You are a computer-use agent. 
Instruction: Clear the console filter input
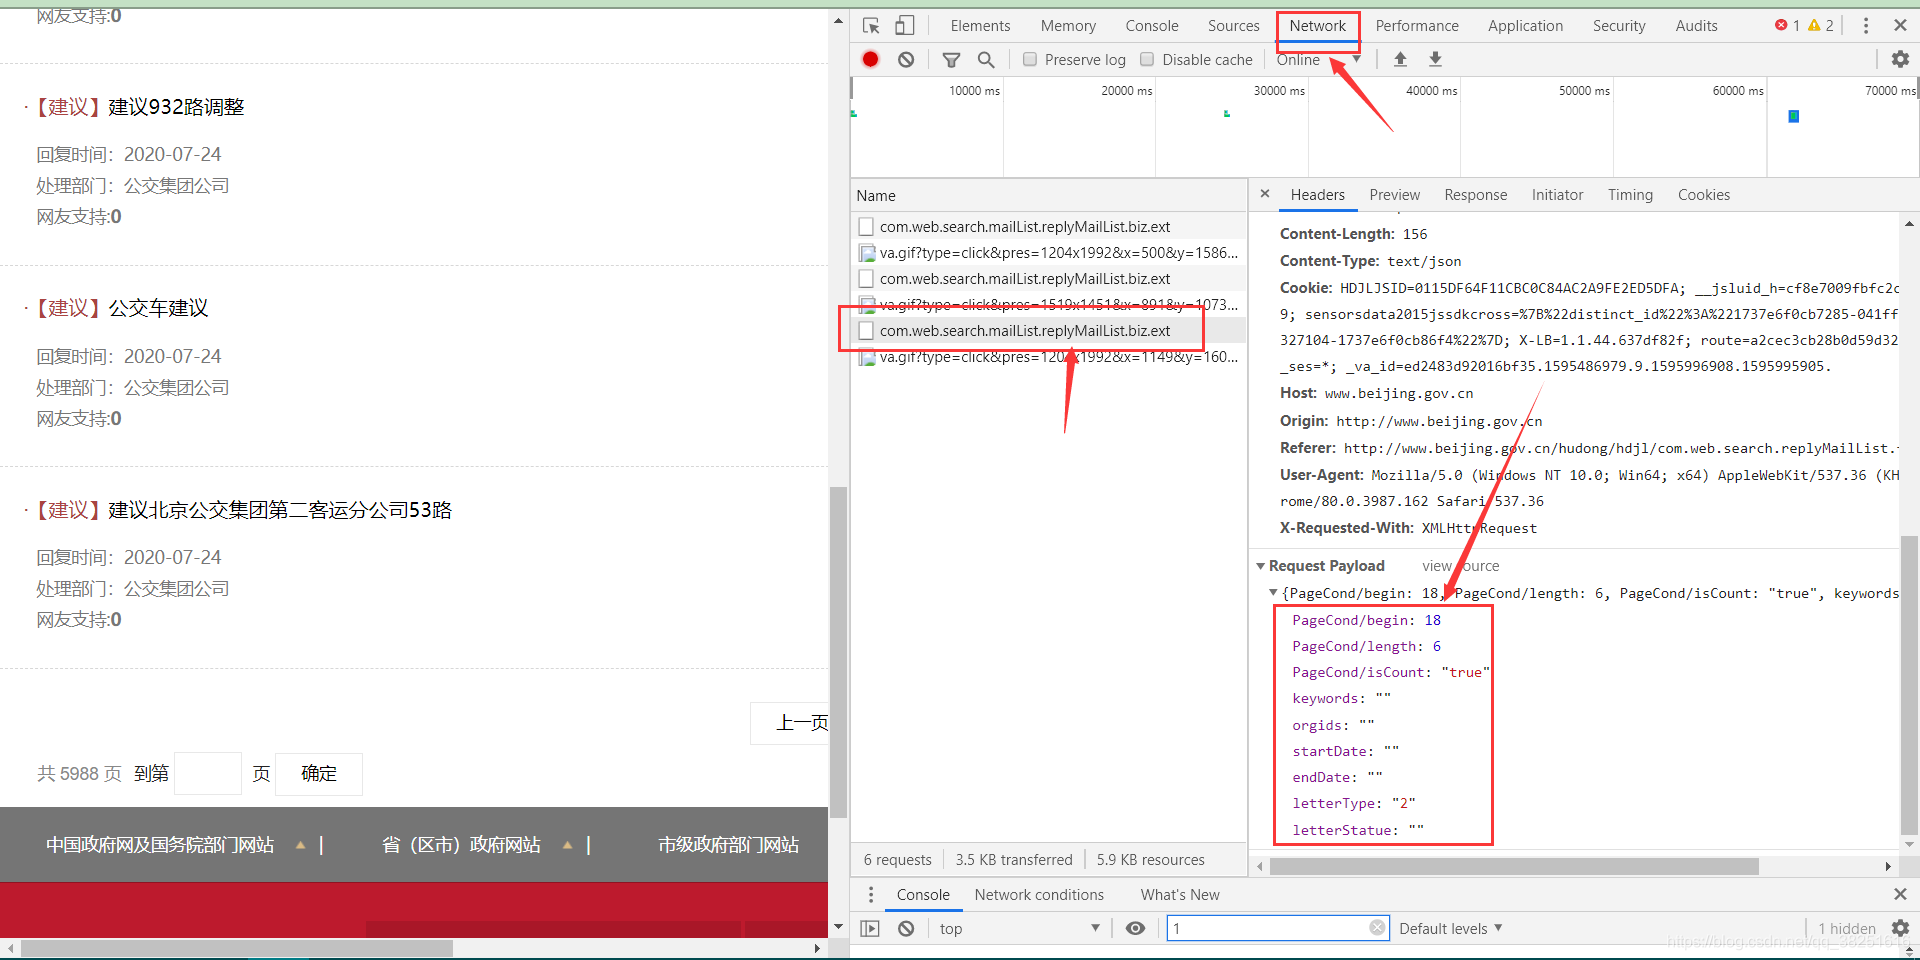pyautogui.click(x=1377, y=928)
